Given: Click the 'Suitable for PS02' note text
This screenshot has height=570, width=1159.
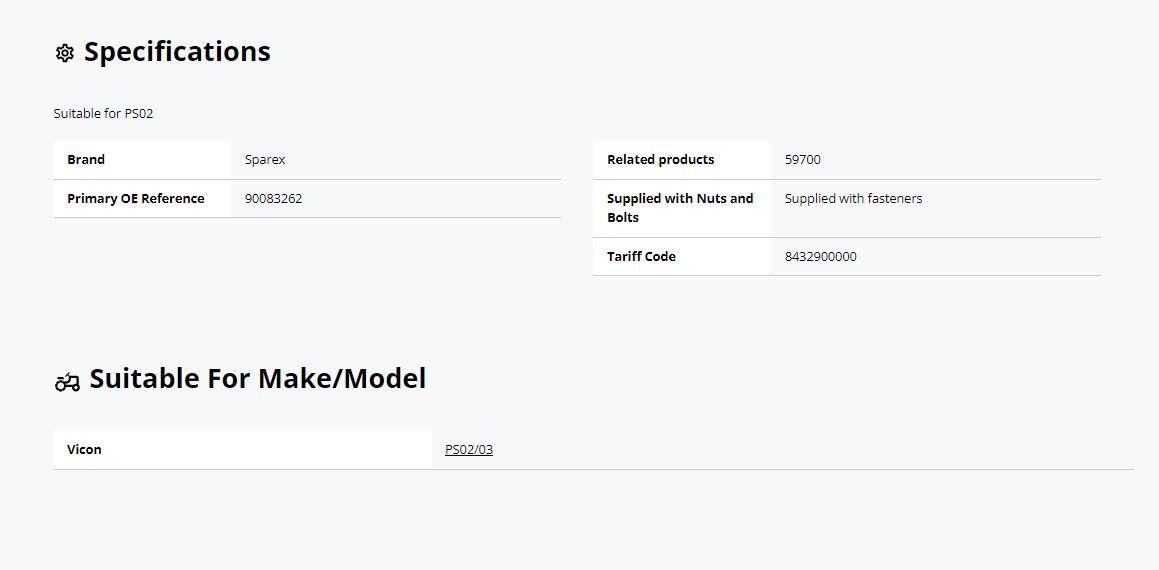Looking at the screenshot, I should point(104,114).
